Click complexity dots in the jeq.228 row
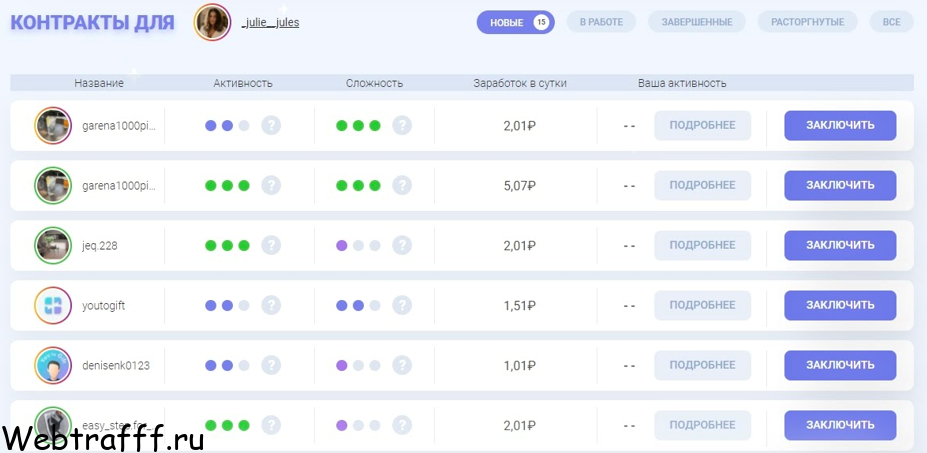The width and height of the screenshot is (927, 453). pos(358,245)
